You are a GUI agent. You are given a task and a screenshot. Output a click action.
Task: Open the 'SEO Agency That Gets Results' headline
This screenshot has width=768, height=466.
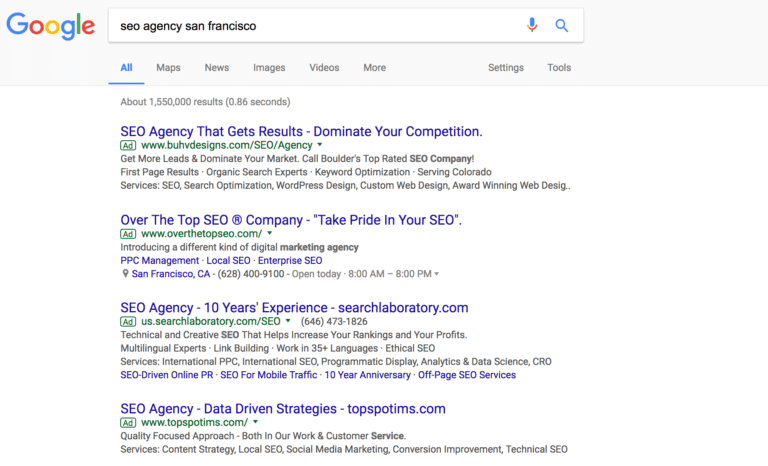pyautogui.click(x=301, y=131)
